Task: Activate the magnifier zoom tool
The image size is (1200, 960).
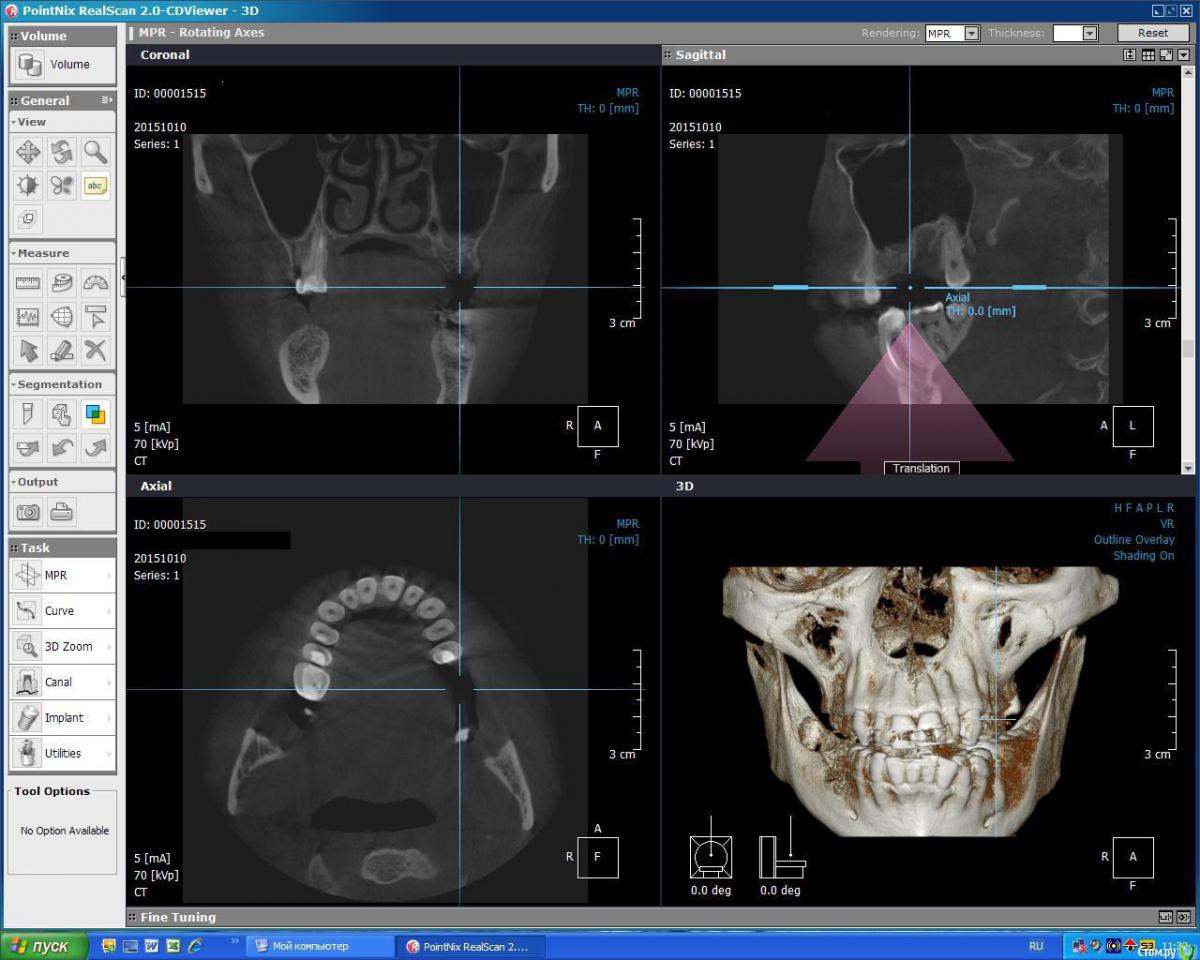Action: tap(95, 152)
